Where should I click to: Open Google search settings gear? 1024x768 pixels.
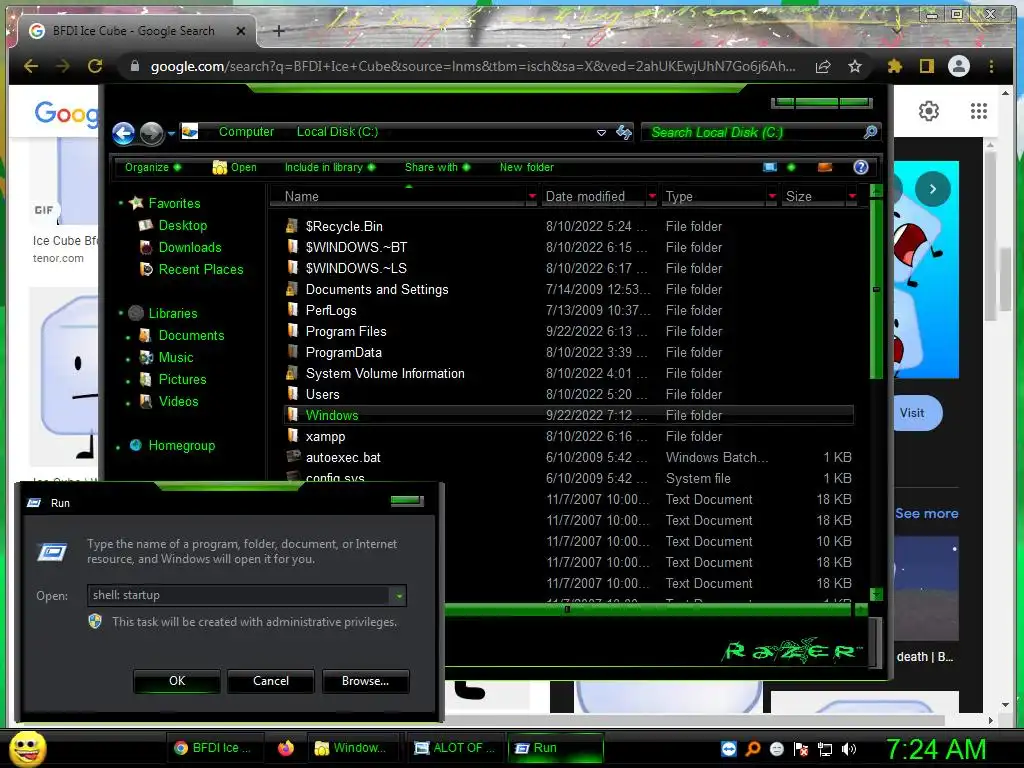pyautogui.click(x=929, y=111)
